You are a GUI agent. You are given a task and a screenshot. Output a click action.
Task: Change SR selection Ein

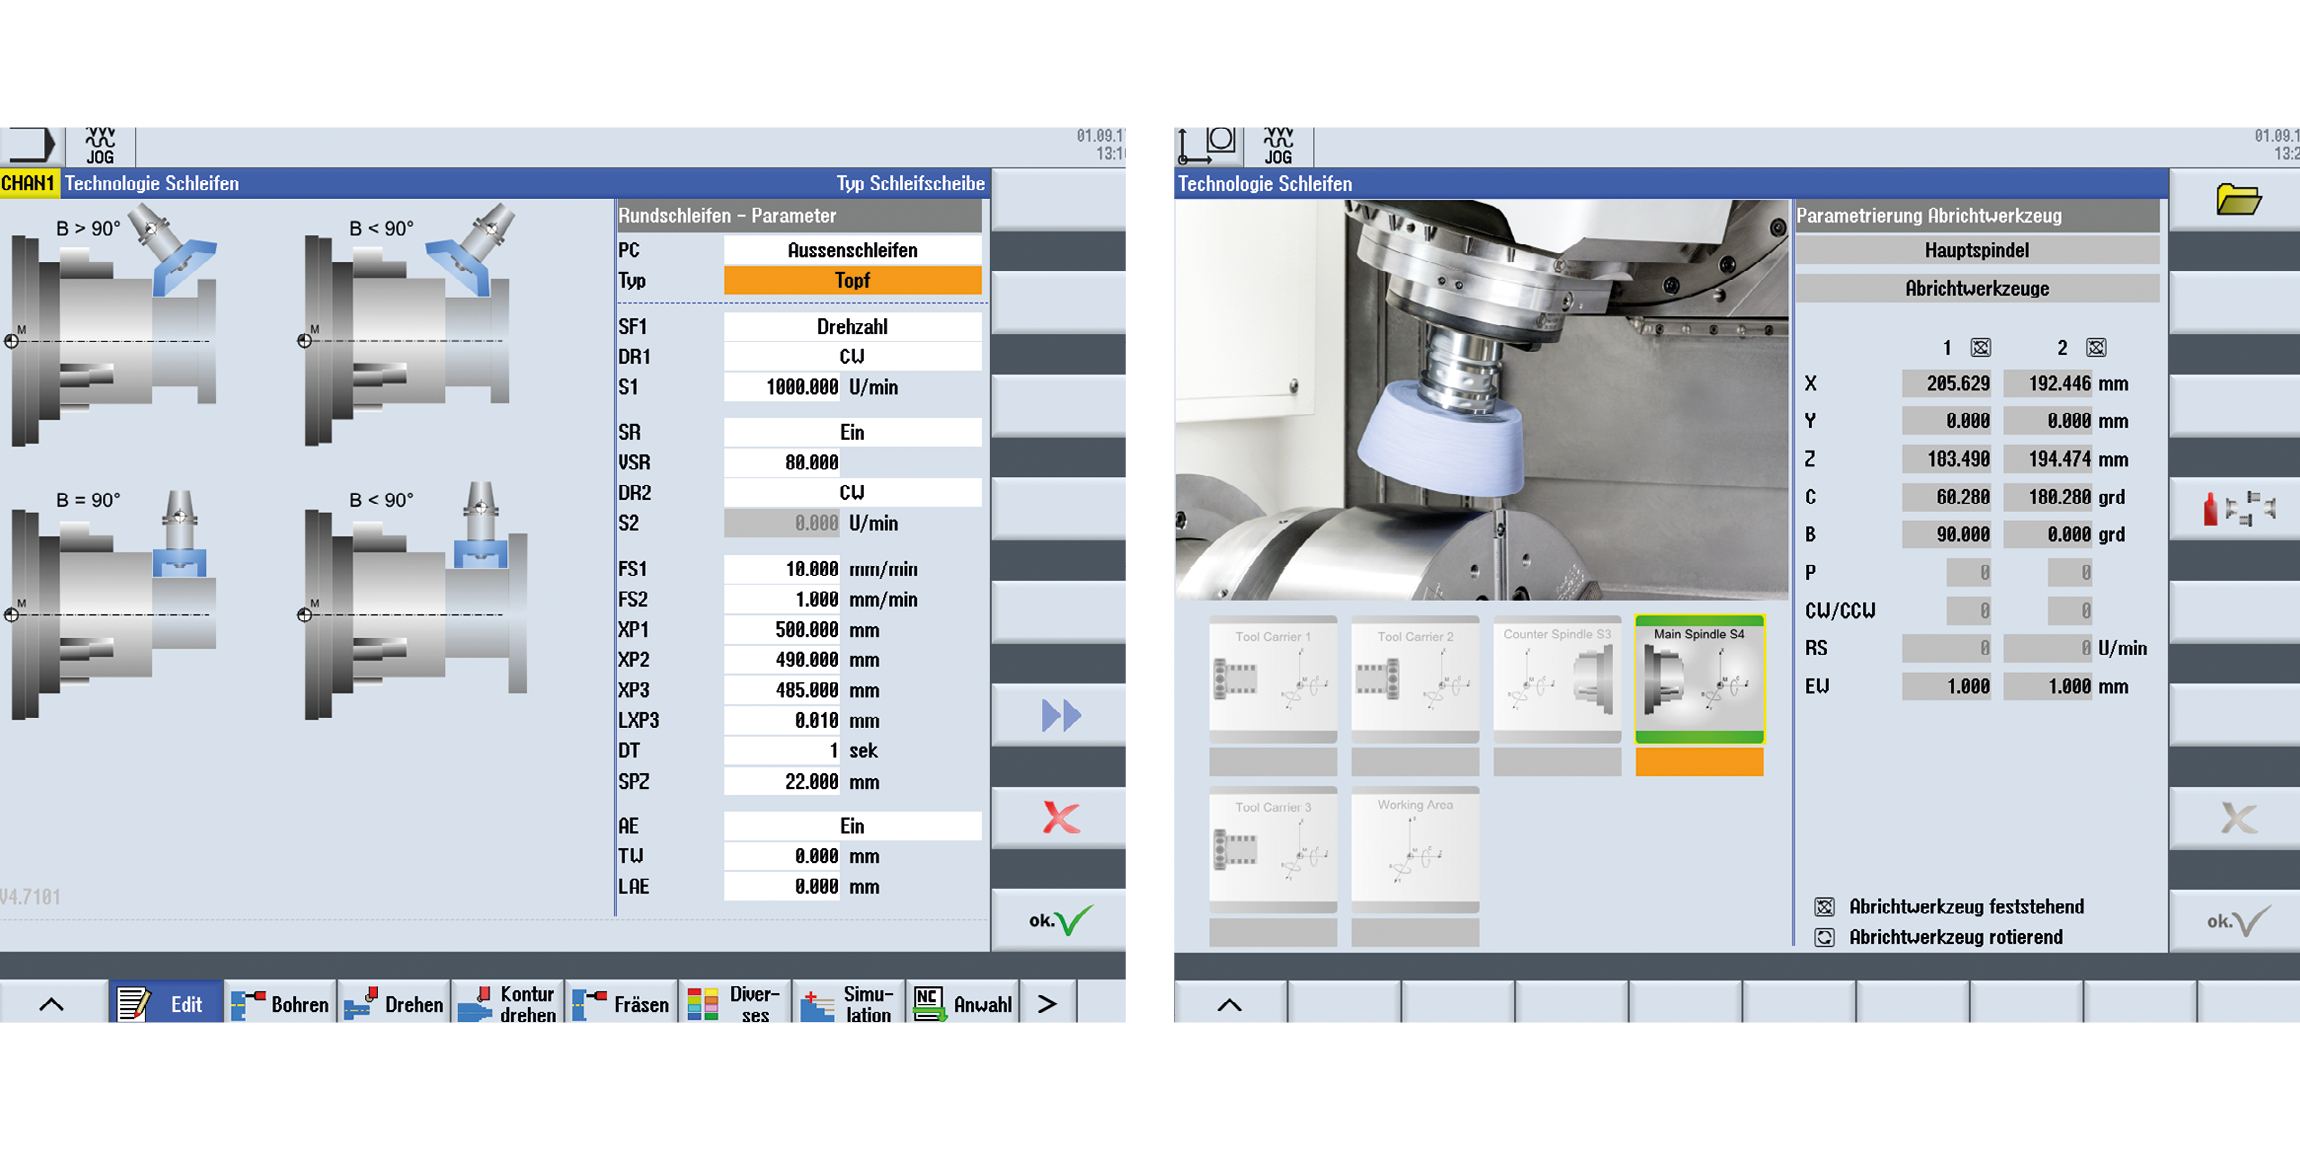pyautogui.click(x=852, y=432)
